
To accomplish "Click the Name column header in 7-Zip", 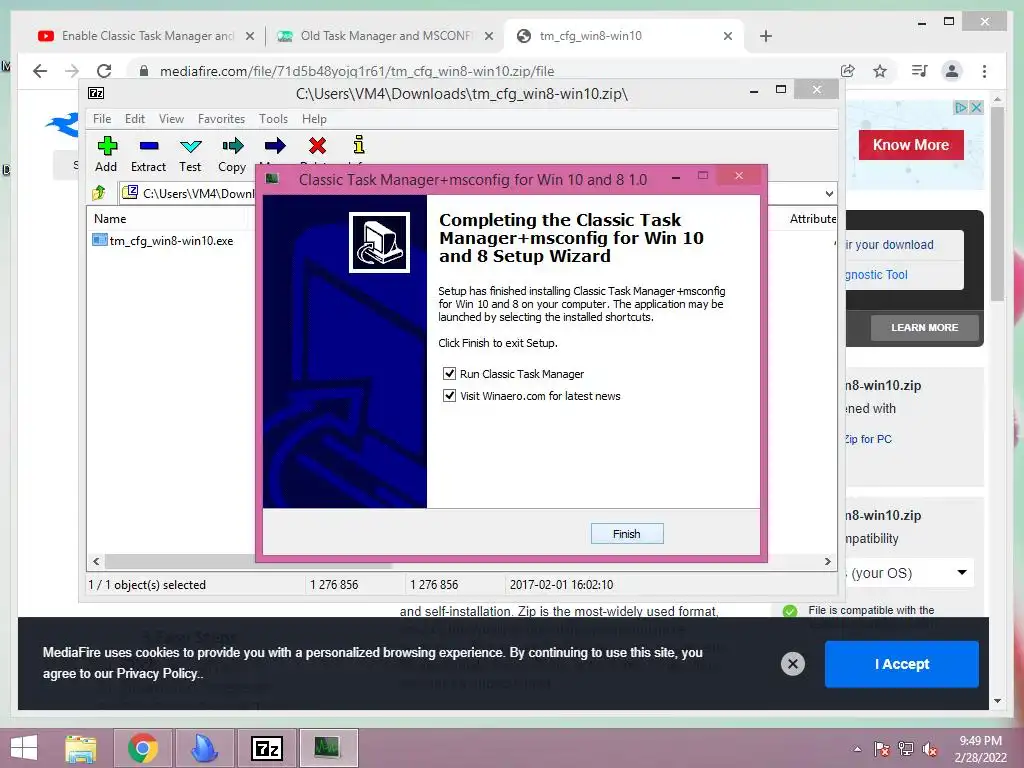I will click(x=110, y=219).
